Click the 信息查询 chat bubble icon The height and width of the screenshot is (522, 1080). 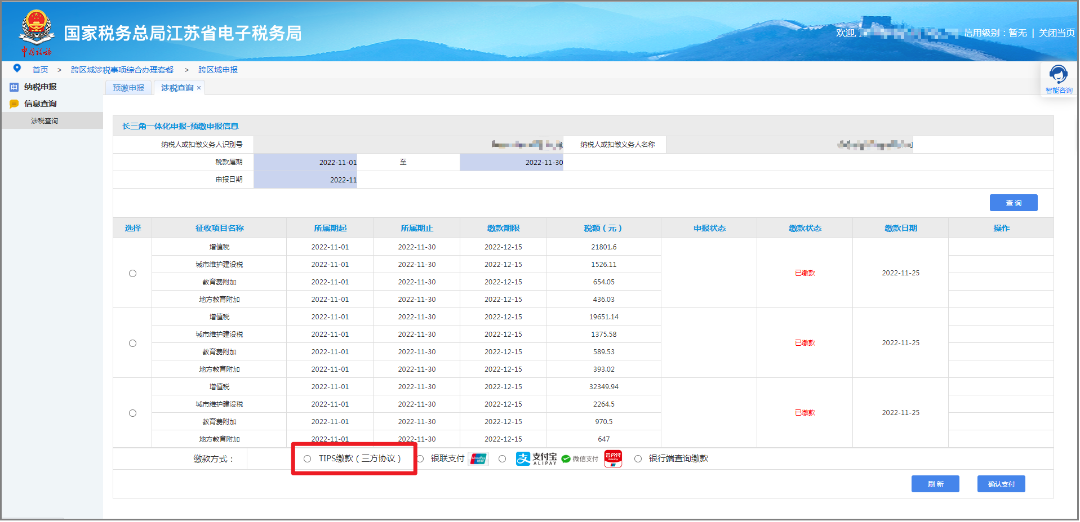[x=13, y=104]
